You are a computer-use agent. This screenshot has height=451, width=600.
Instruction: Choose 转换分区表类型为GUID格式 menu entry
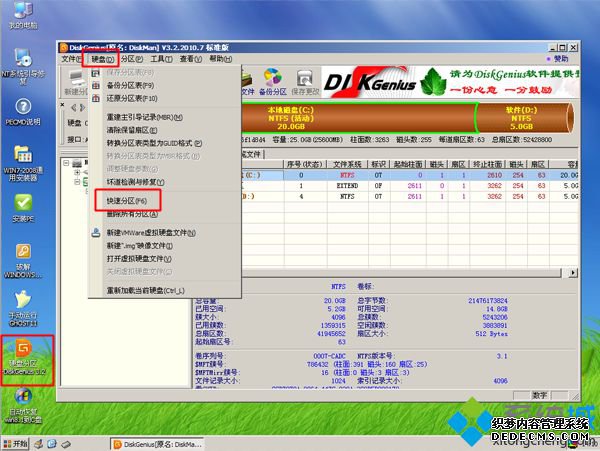click(x=165, y=143)
